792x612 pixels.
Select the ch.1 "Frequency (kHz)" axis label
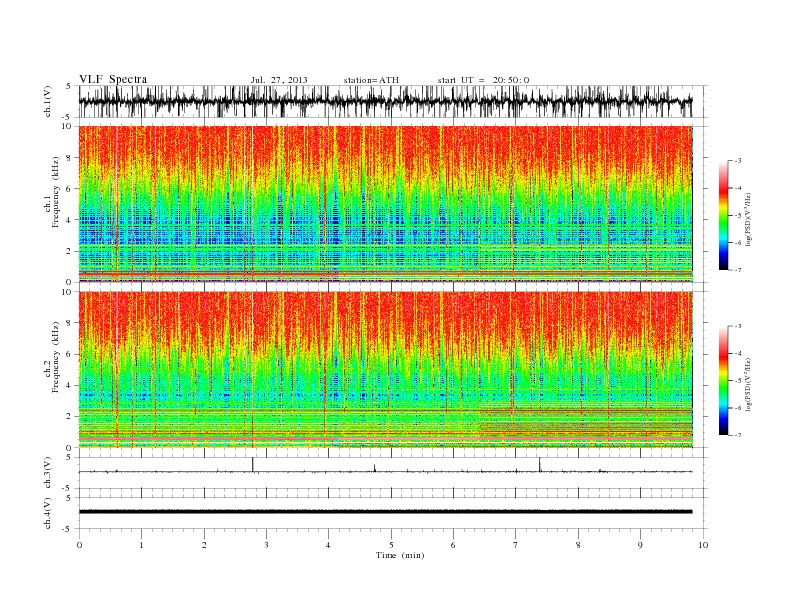pos(56,192)
